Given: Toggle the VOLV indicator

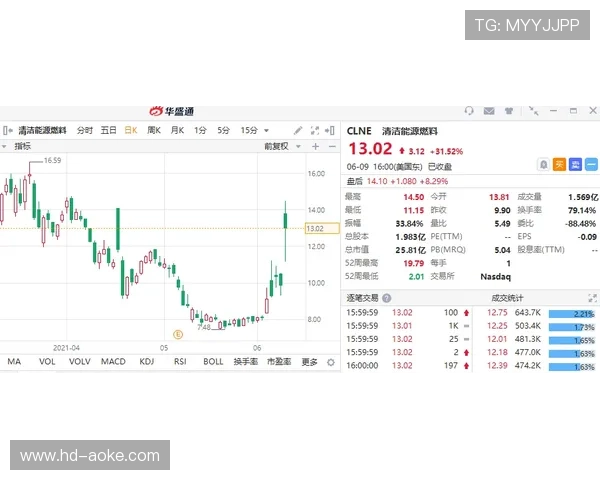Looking at the screenshot, I should click(x=80, y=362).
